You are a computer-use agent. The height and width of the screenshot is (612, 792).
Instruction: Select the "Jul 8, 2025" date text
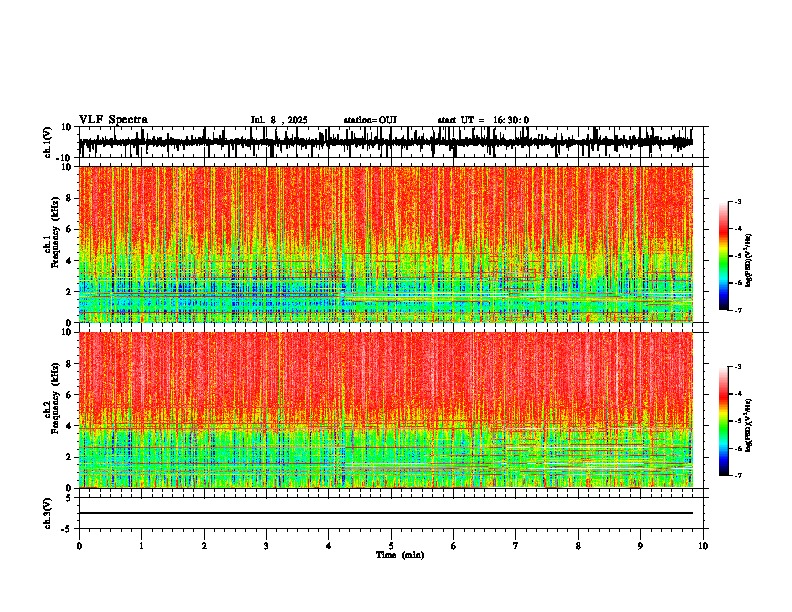point(279,120)
